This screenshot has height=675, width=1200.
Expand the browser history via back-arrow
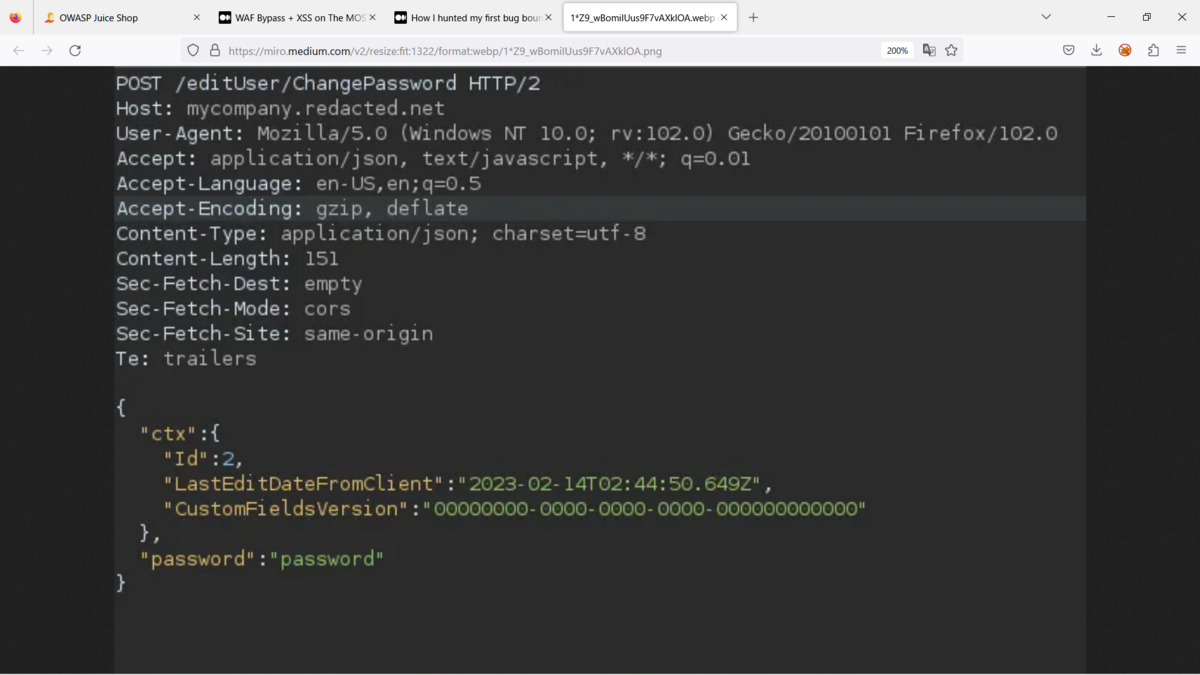click(18, 50)
